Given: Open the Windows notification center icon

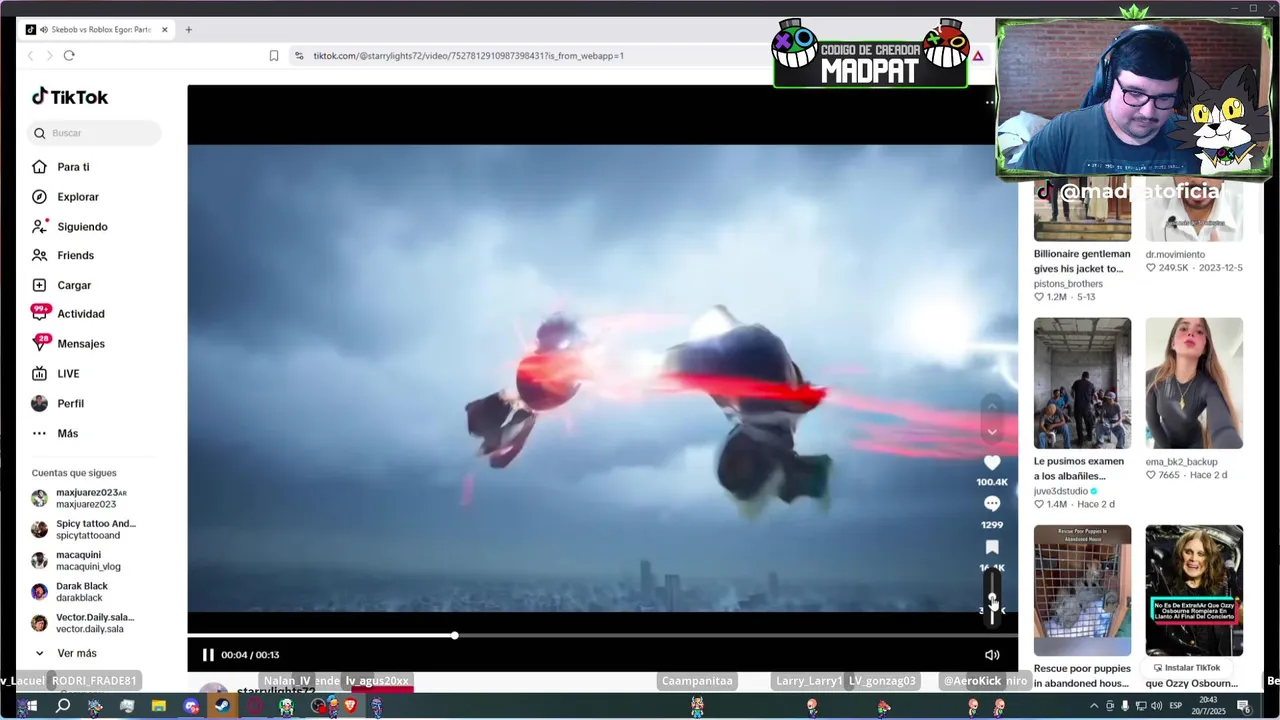Looking at the screenshot, I should click(1243, 706).
